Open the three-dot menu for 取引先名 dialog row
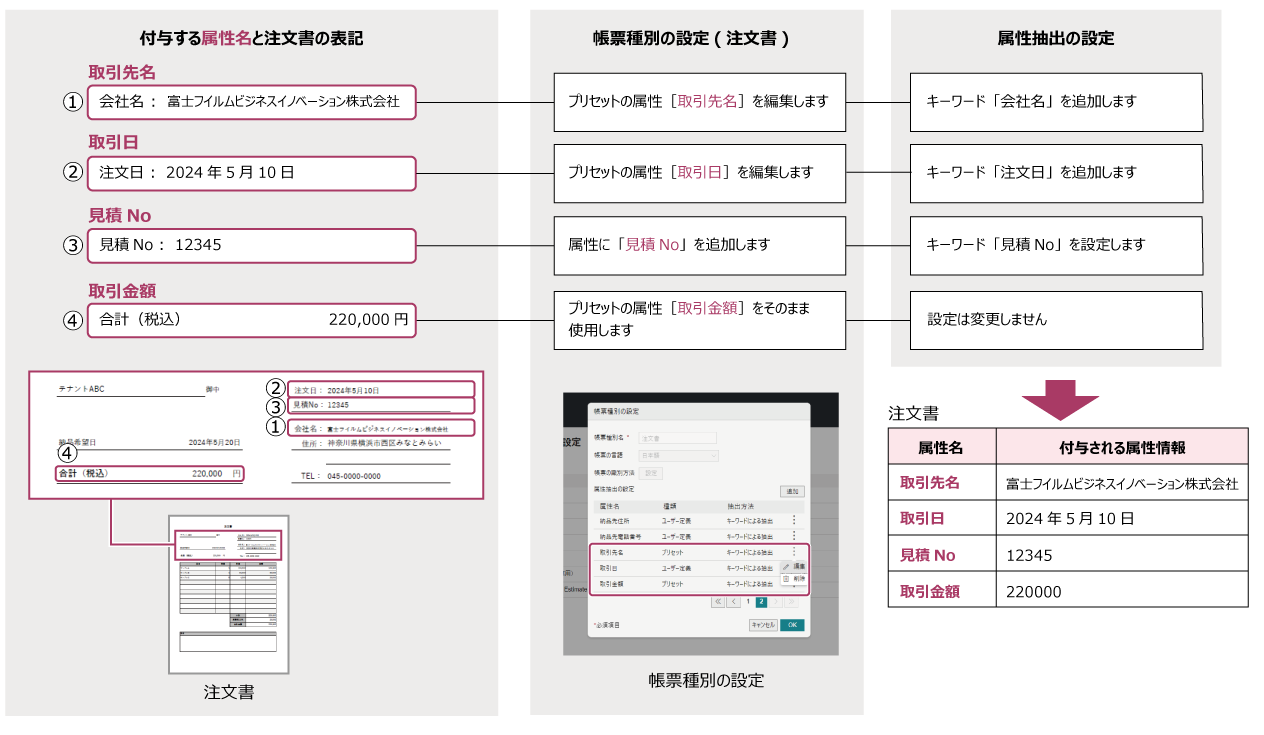1264x735 pixels. coord(794,552)
